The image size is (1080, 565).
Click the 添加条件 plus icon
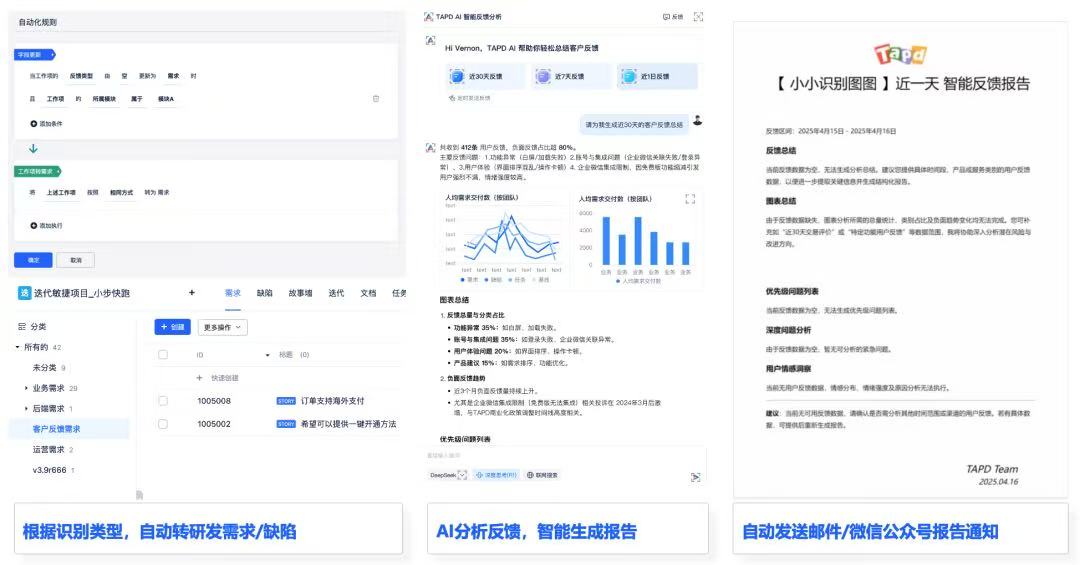tap(33, 124)
